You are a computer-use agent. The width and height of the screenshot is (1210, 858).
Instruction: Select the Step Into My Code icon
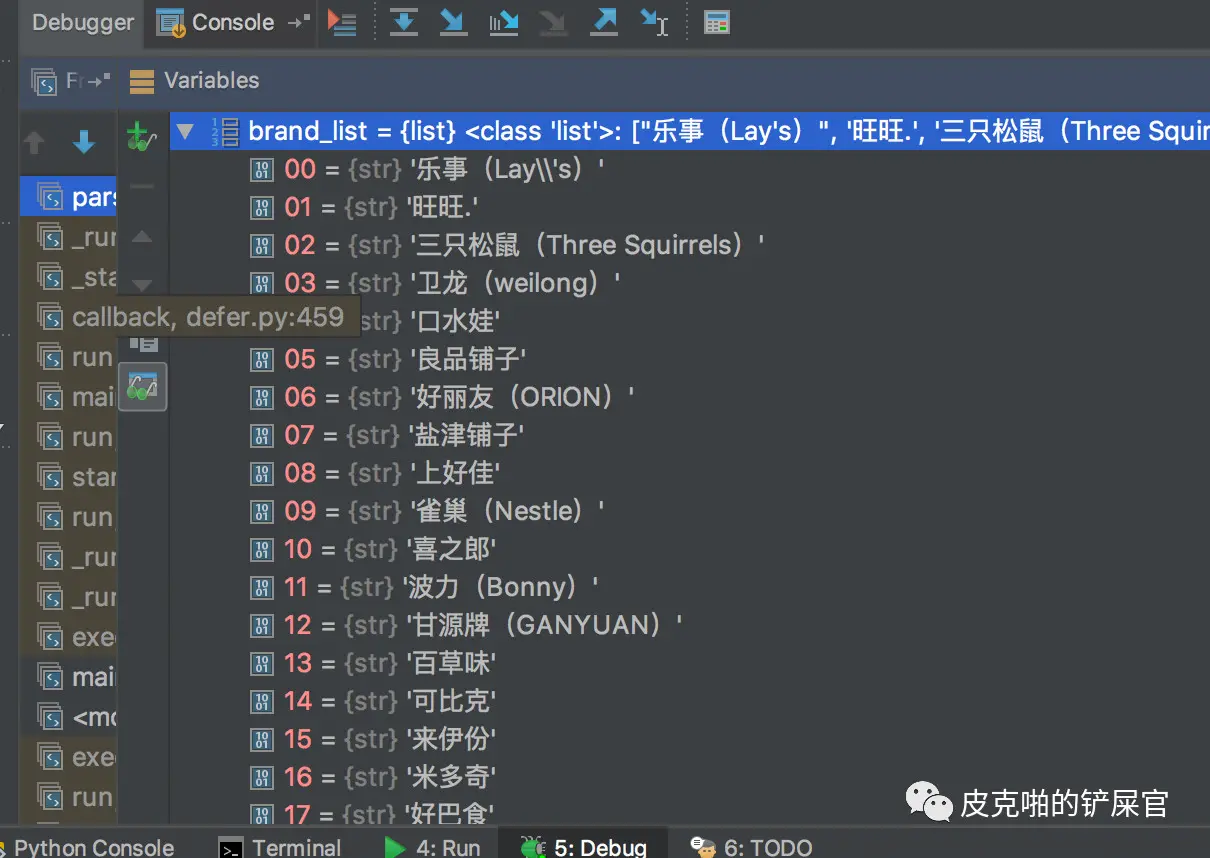tap(503, 22)
